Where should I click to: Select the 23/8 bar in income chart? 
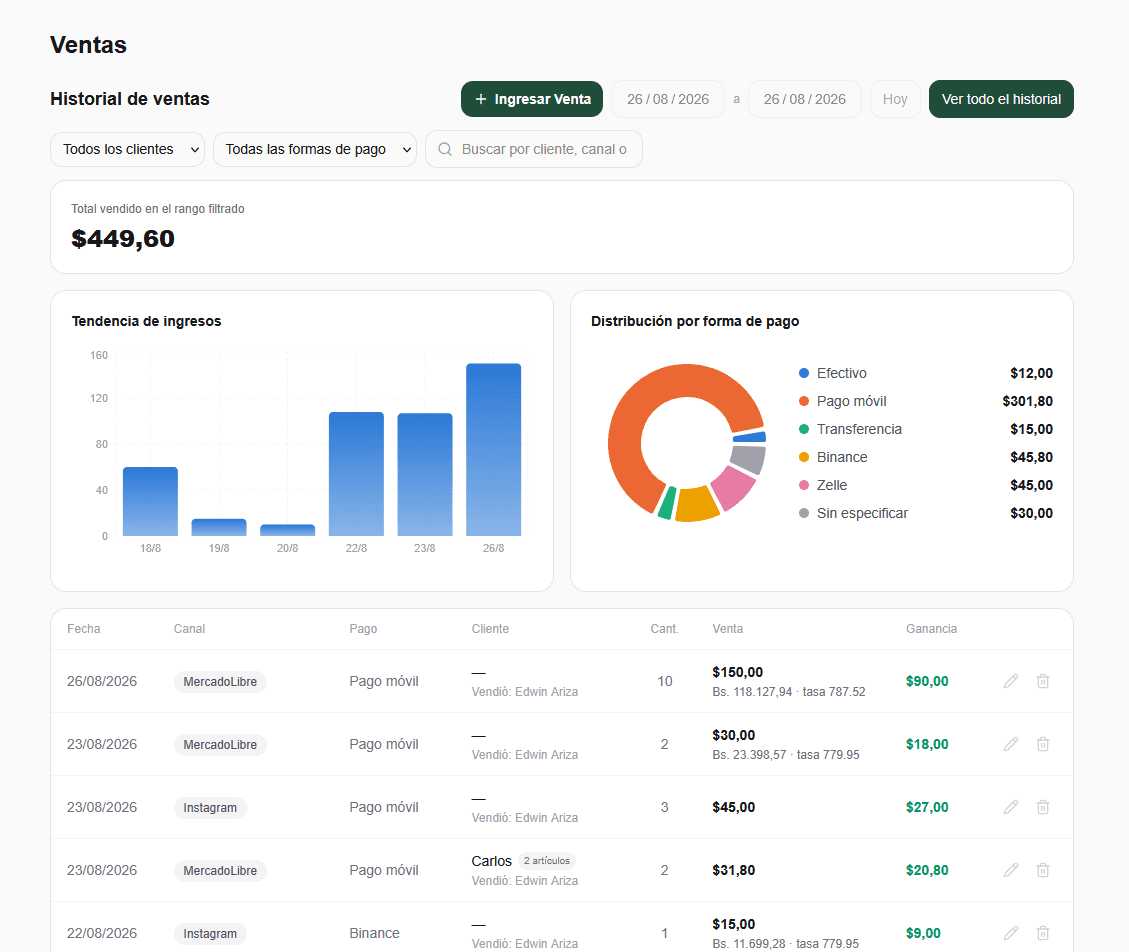(x=425, y=475)
